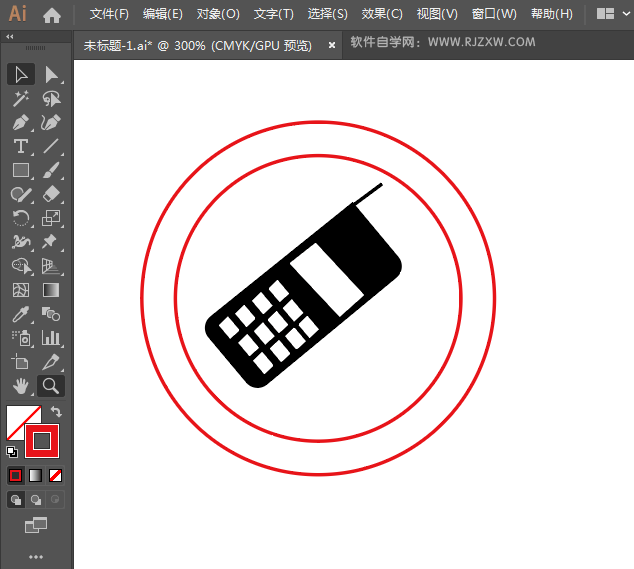The image size is (634, 569).
Task: Select the Puppet Warp pin tool
Action: (x=51, y=242)
